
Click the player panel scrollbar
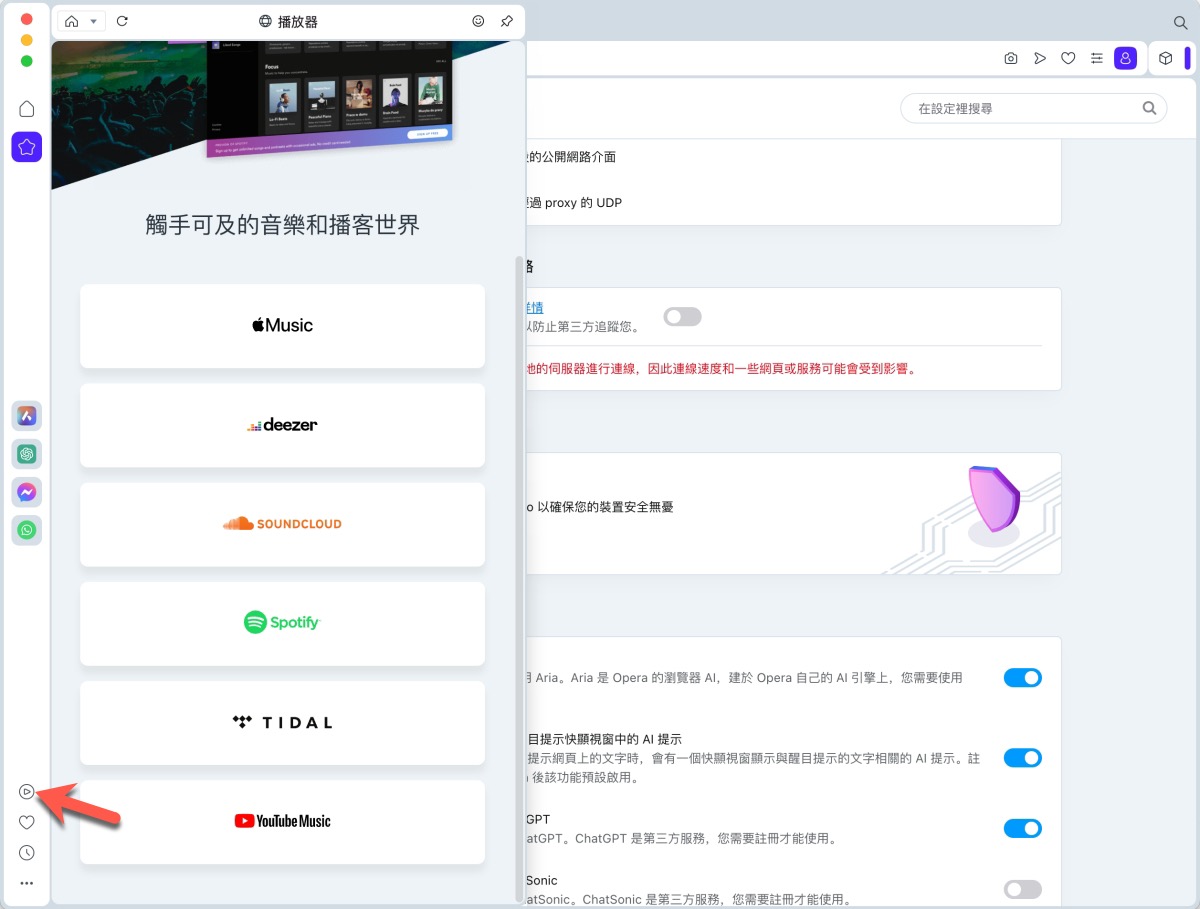click(x=519, y=500)
